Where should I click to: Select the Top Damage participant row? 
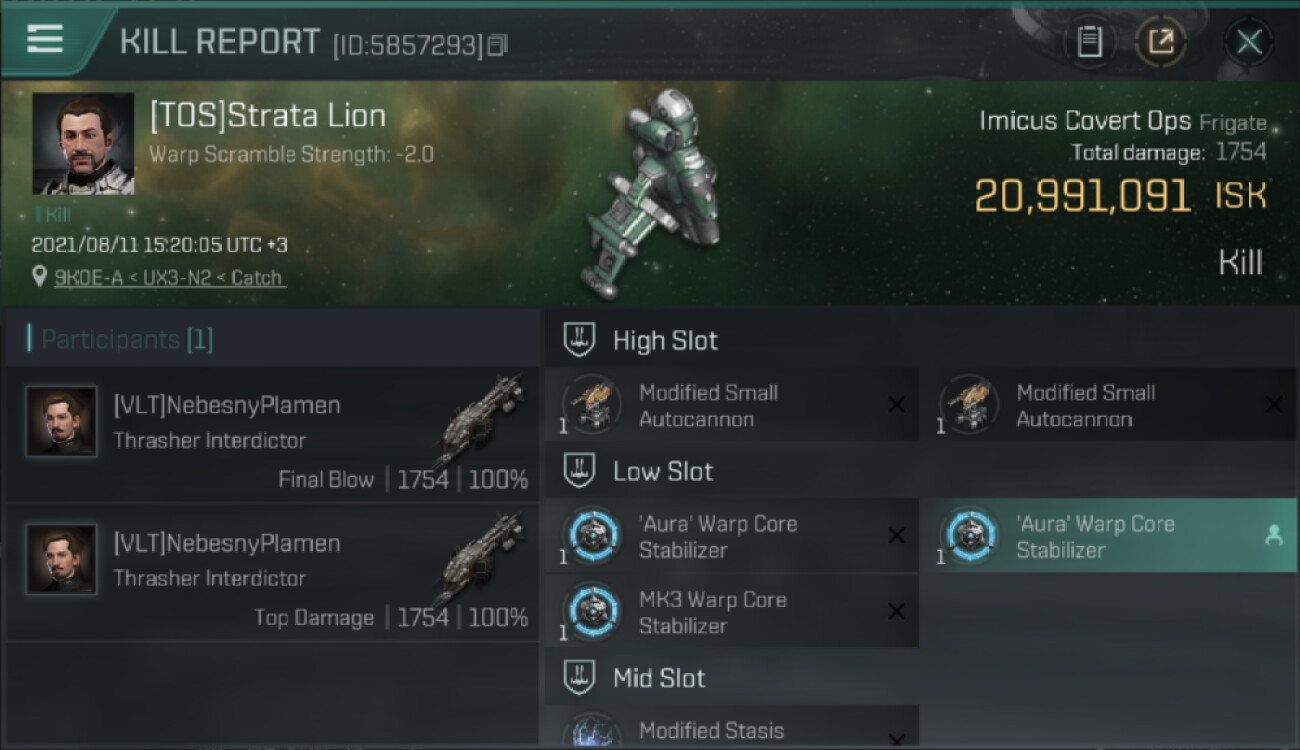click(272, 572)
